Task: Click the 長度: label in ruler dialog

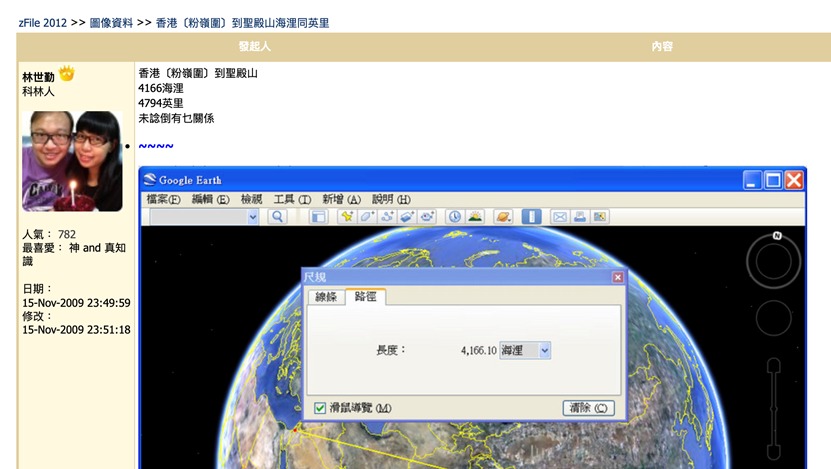Action: point(391,350)
